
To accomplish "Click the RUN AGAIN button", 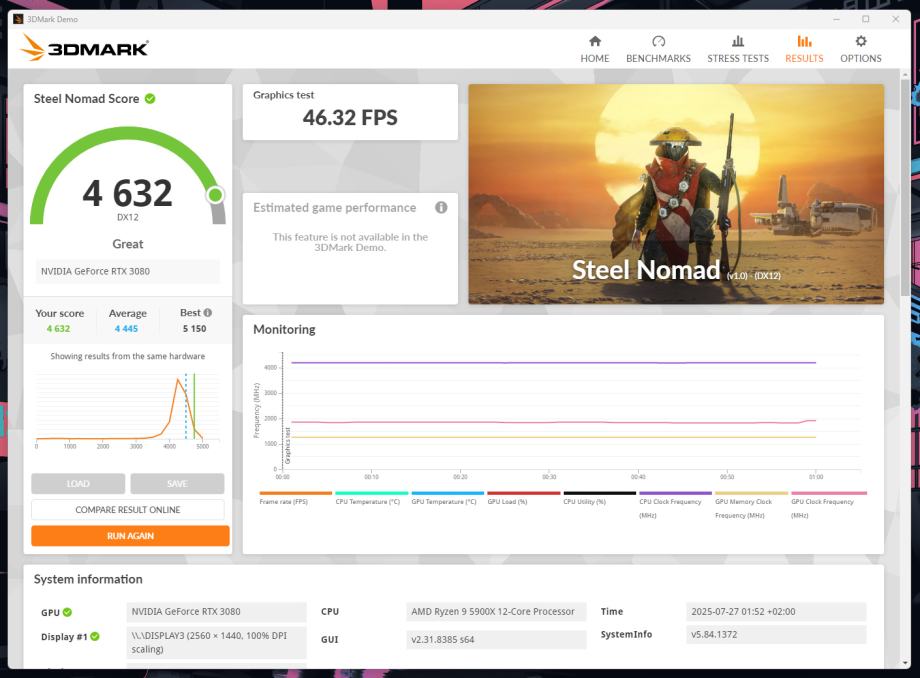I will click(x=130, y=535).
